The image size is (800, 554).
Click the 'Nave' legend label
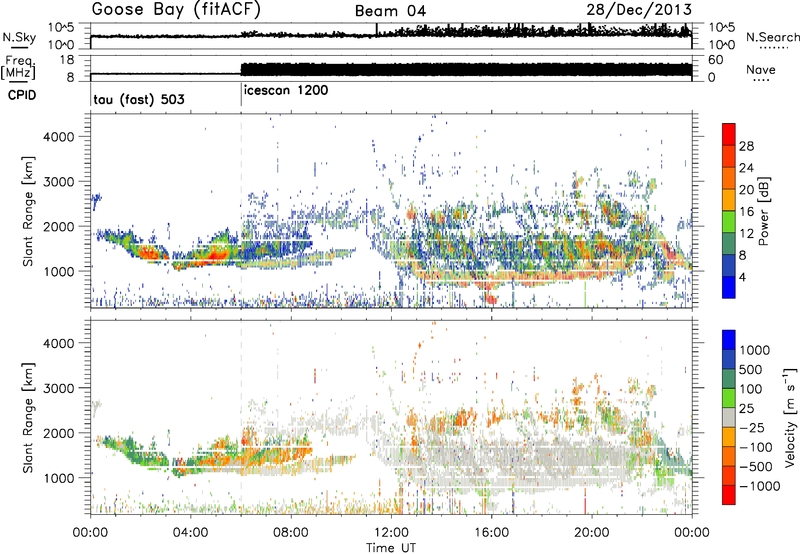761,69
